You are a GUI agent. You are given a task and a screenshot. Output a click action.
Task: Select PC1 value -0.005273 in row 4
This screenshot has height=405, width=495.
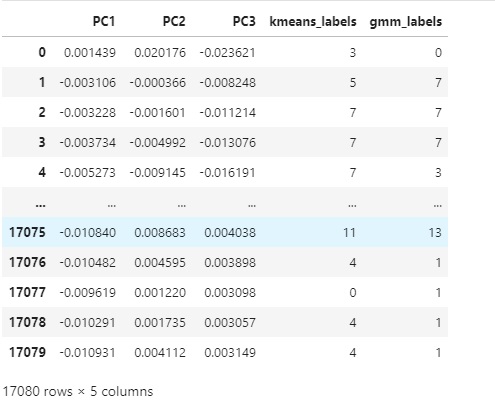tap(88, 172)
